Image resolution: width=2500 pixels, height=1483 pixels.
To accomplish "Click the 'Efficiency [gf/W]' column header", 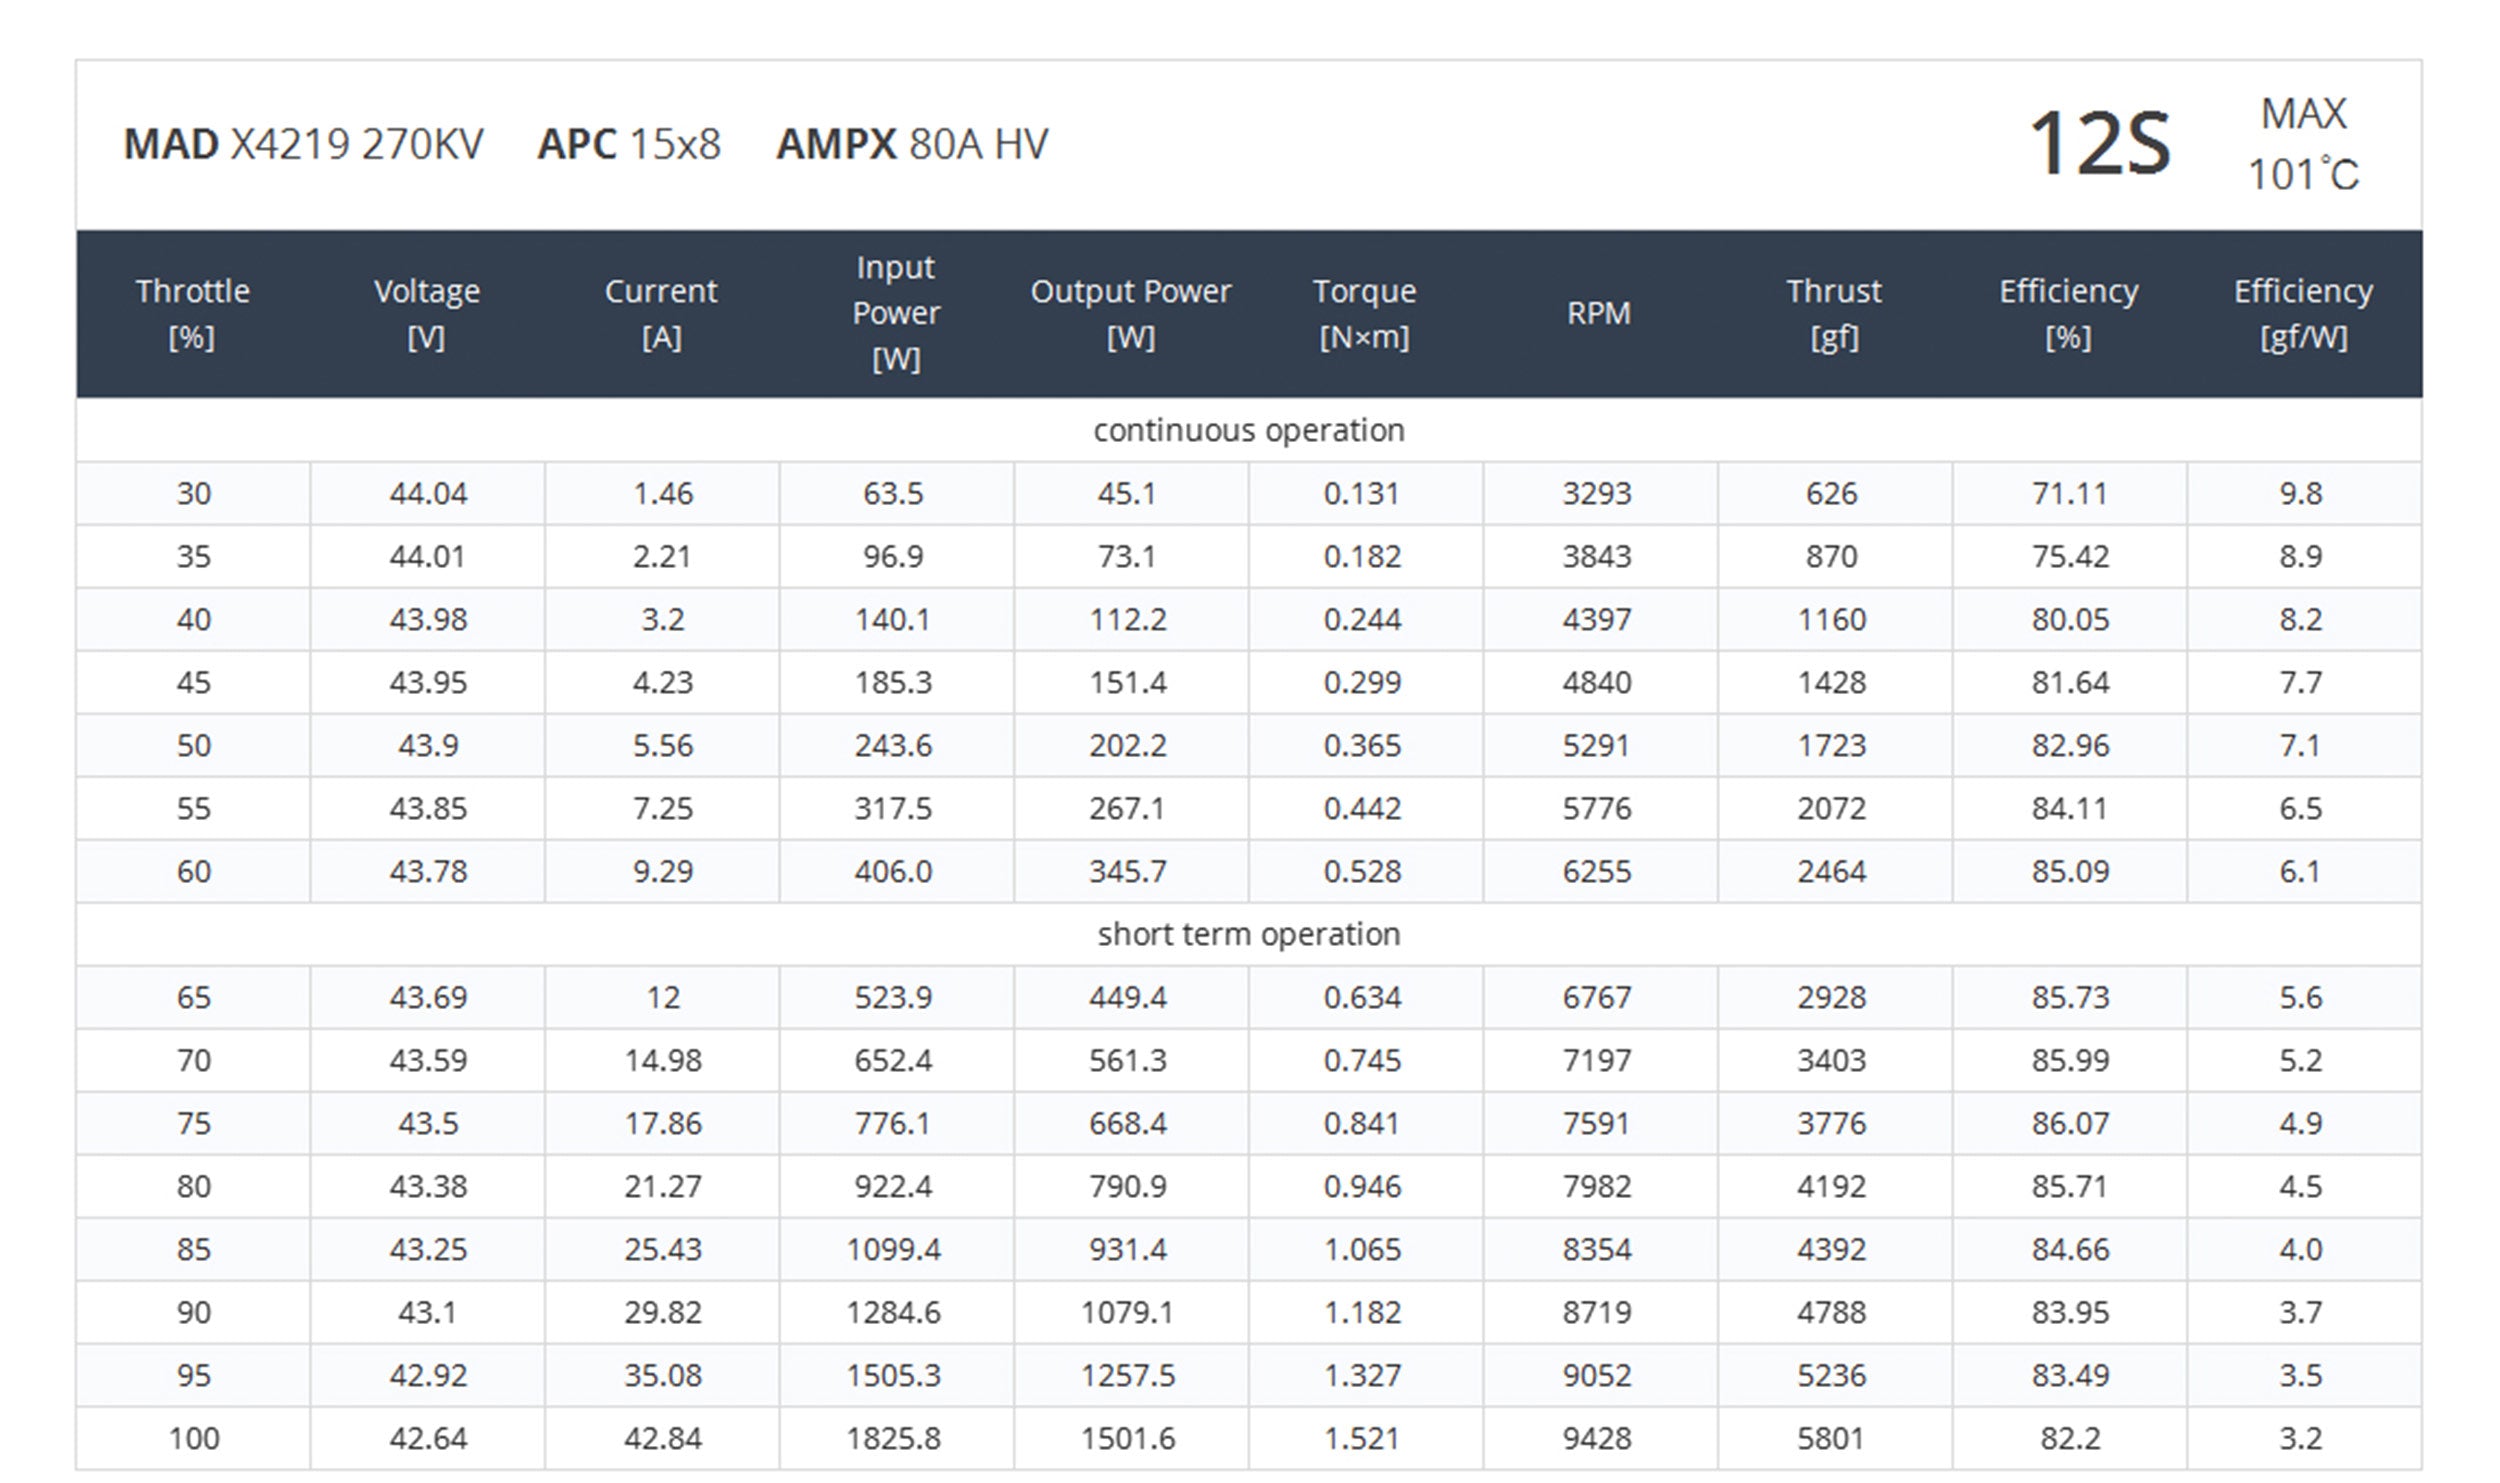I will coord(2303,313).
